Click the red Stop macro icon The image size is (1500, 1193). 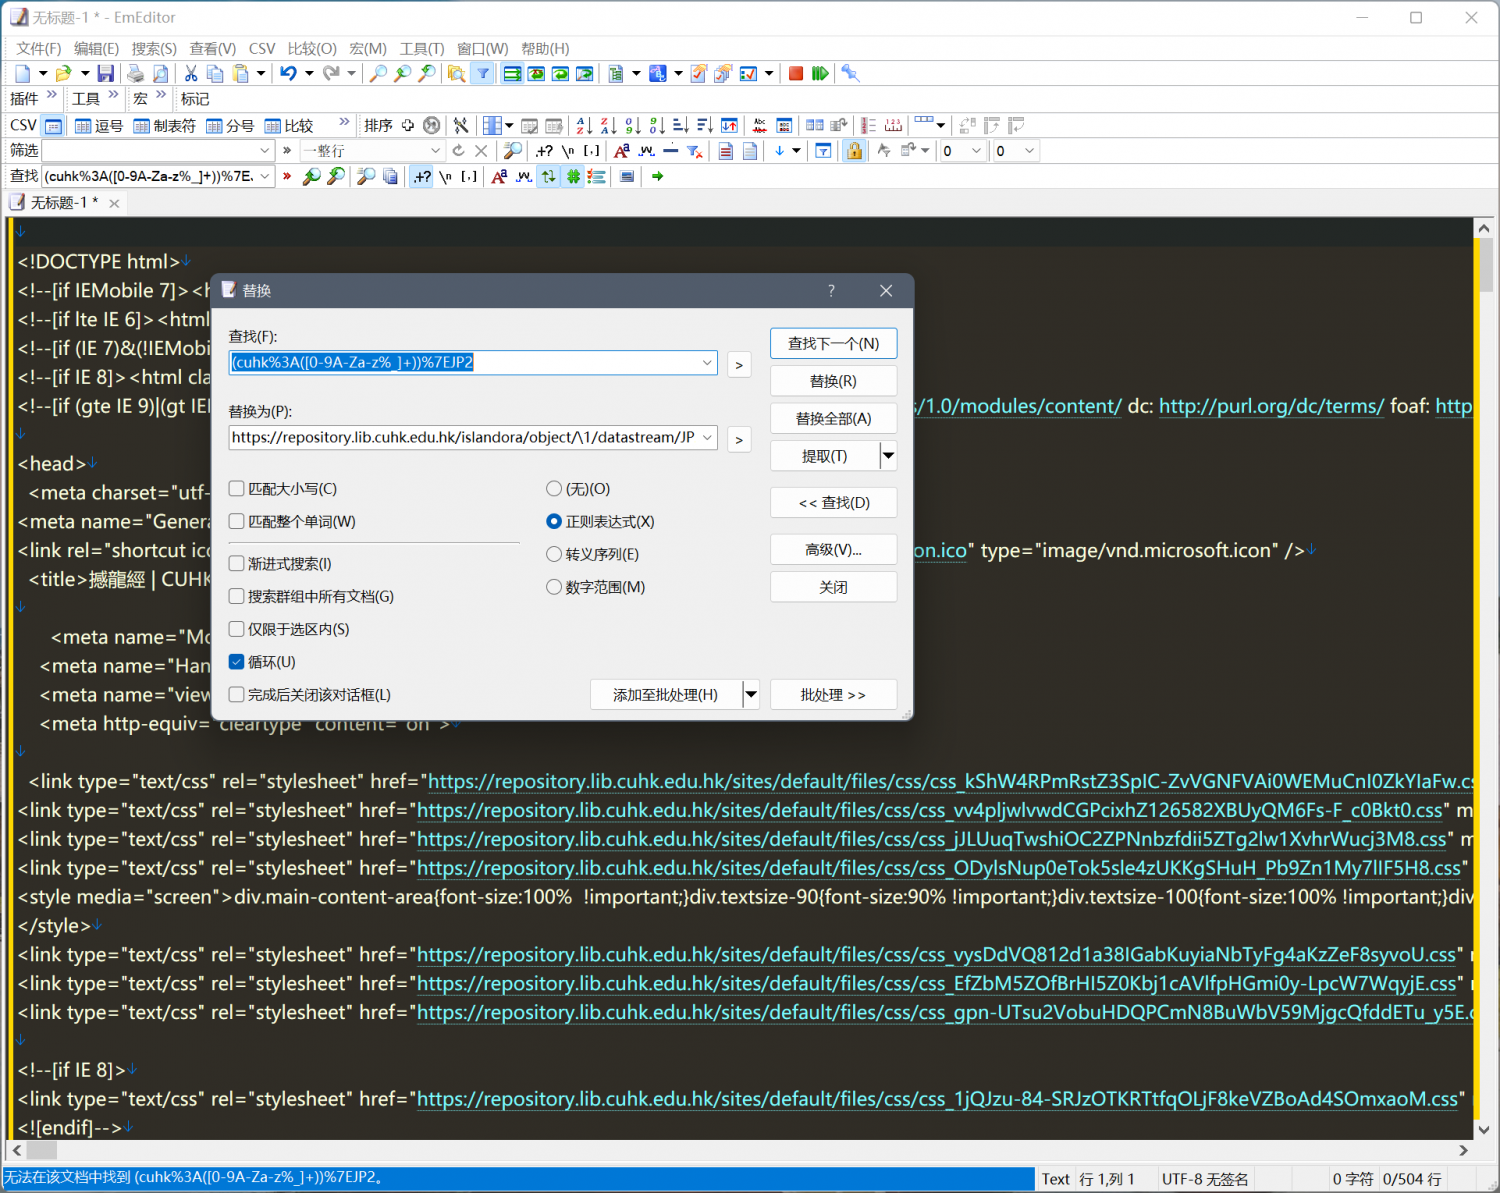click(x=796, y=73)
